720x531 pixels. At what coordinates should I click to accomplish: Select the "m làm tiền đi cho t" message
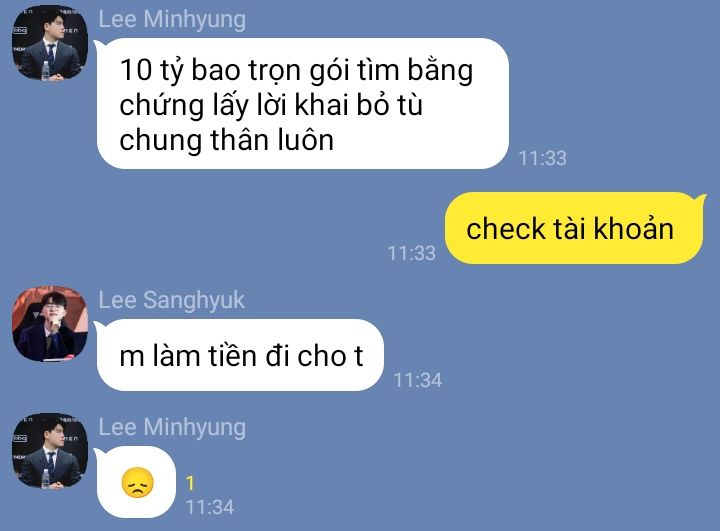(x=241, y=356)
